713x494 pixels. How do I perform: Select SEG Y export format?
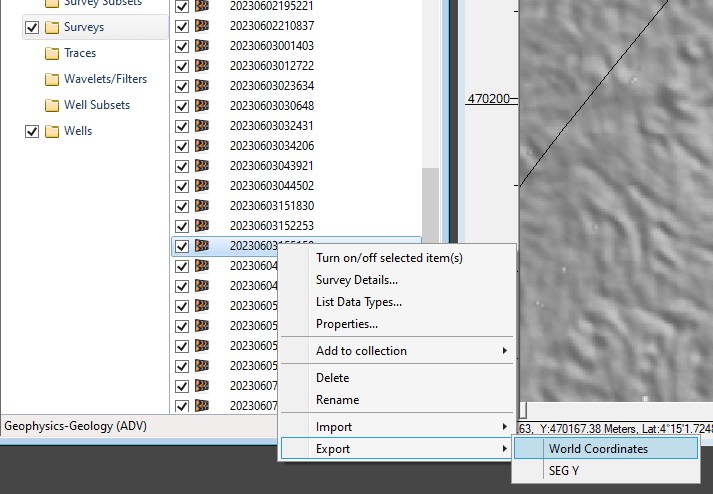[x=564, y=471]
